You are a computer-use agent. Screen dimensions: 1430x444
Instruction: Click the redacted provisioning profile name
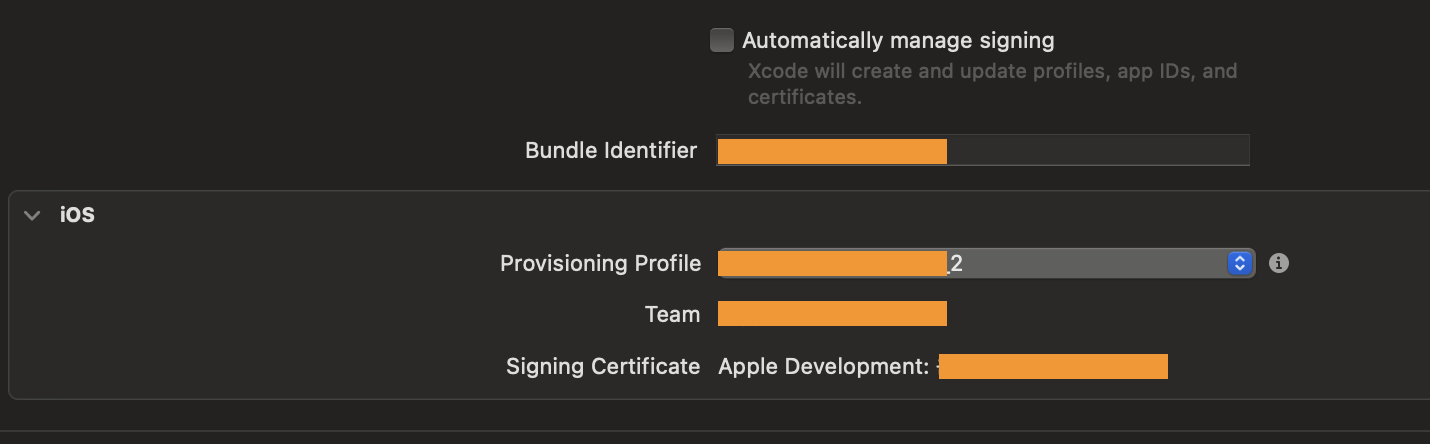coord(832,264)
